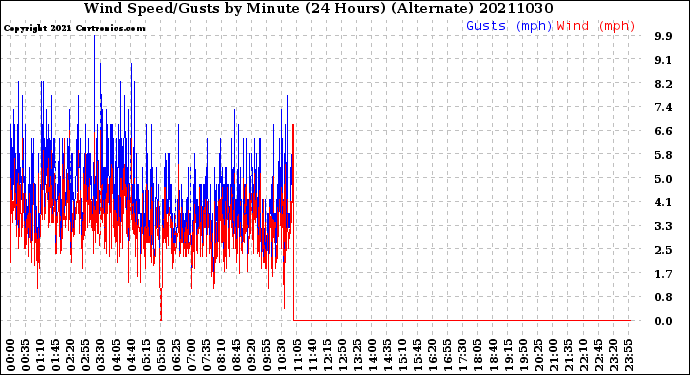Viewport: 690px width, 375px height.
Task: Click the 9.1 y-axis label
Action: click(663, 60)
